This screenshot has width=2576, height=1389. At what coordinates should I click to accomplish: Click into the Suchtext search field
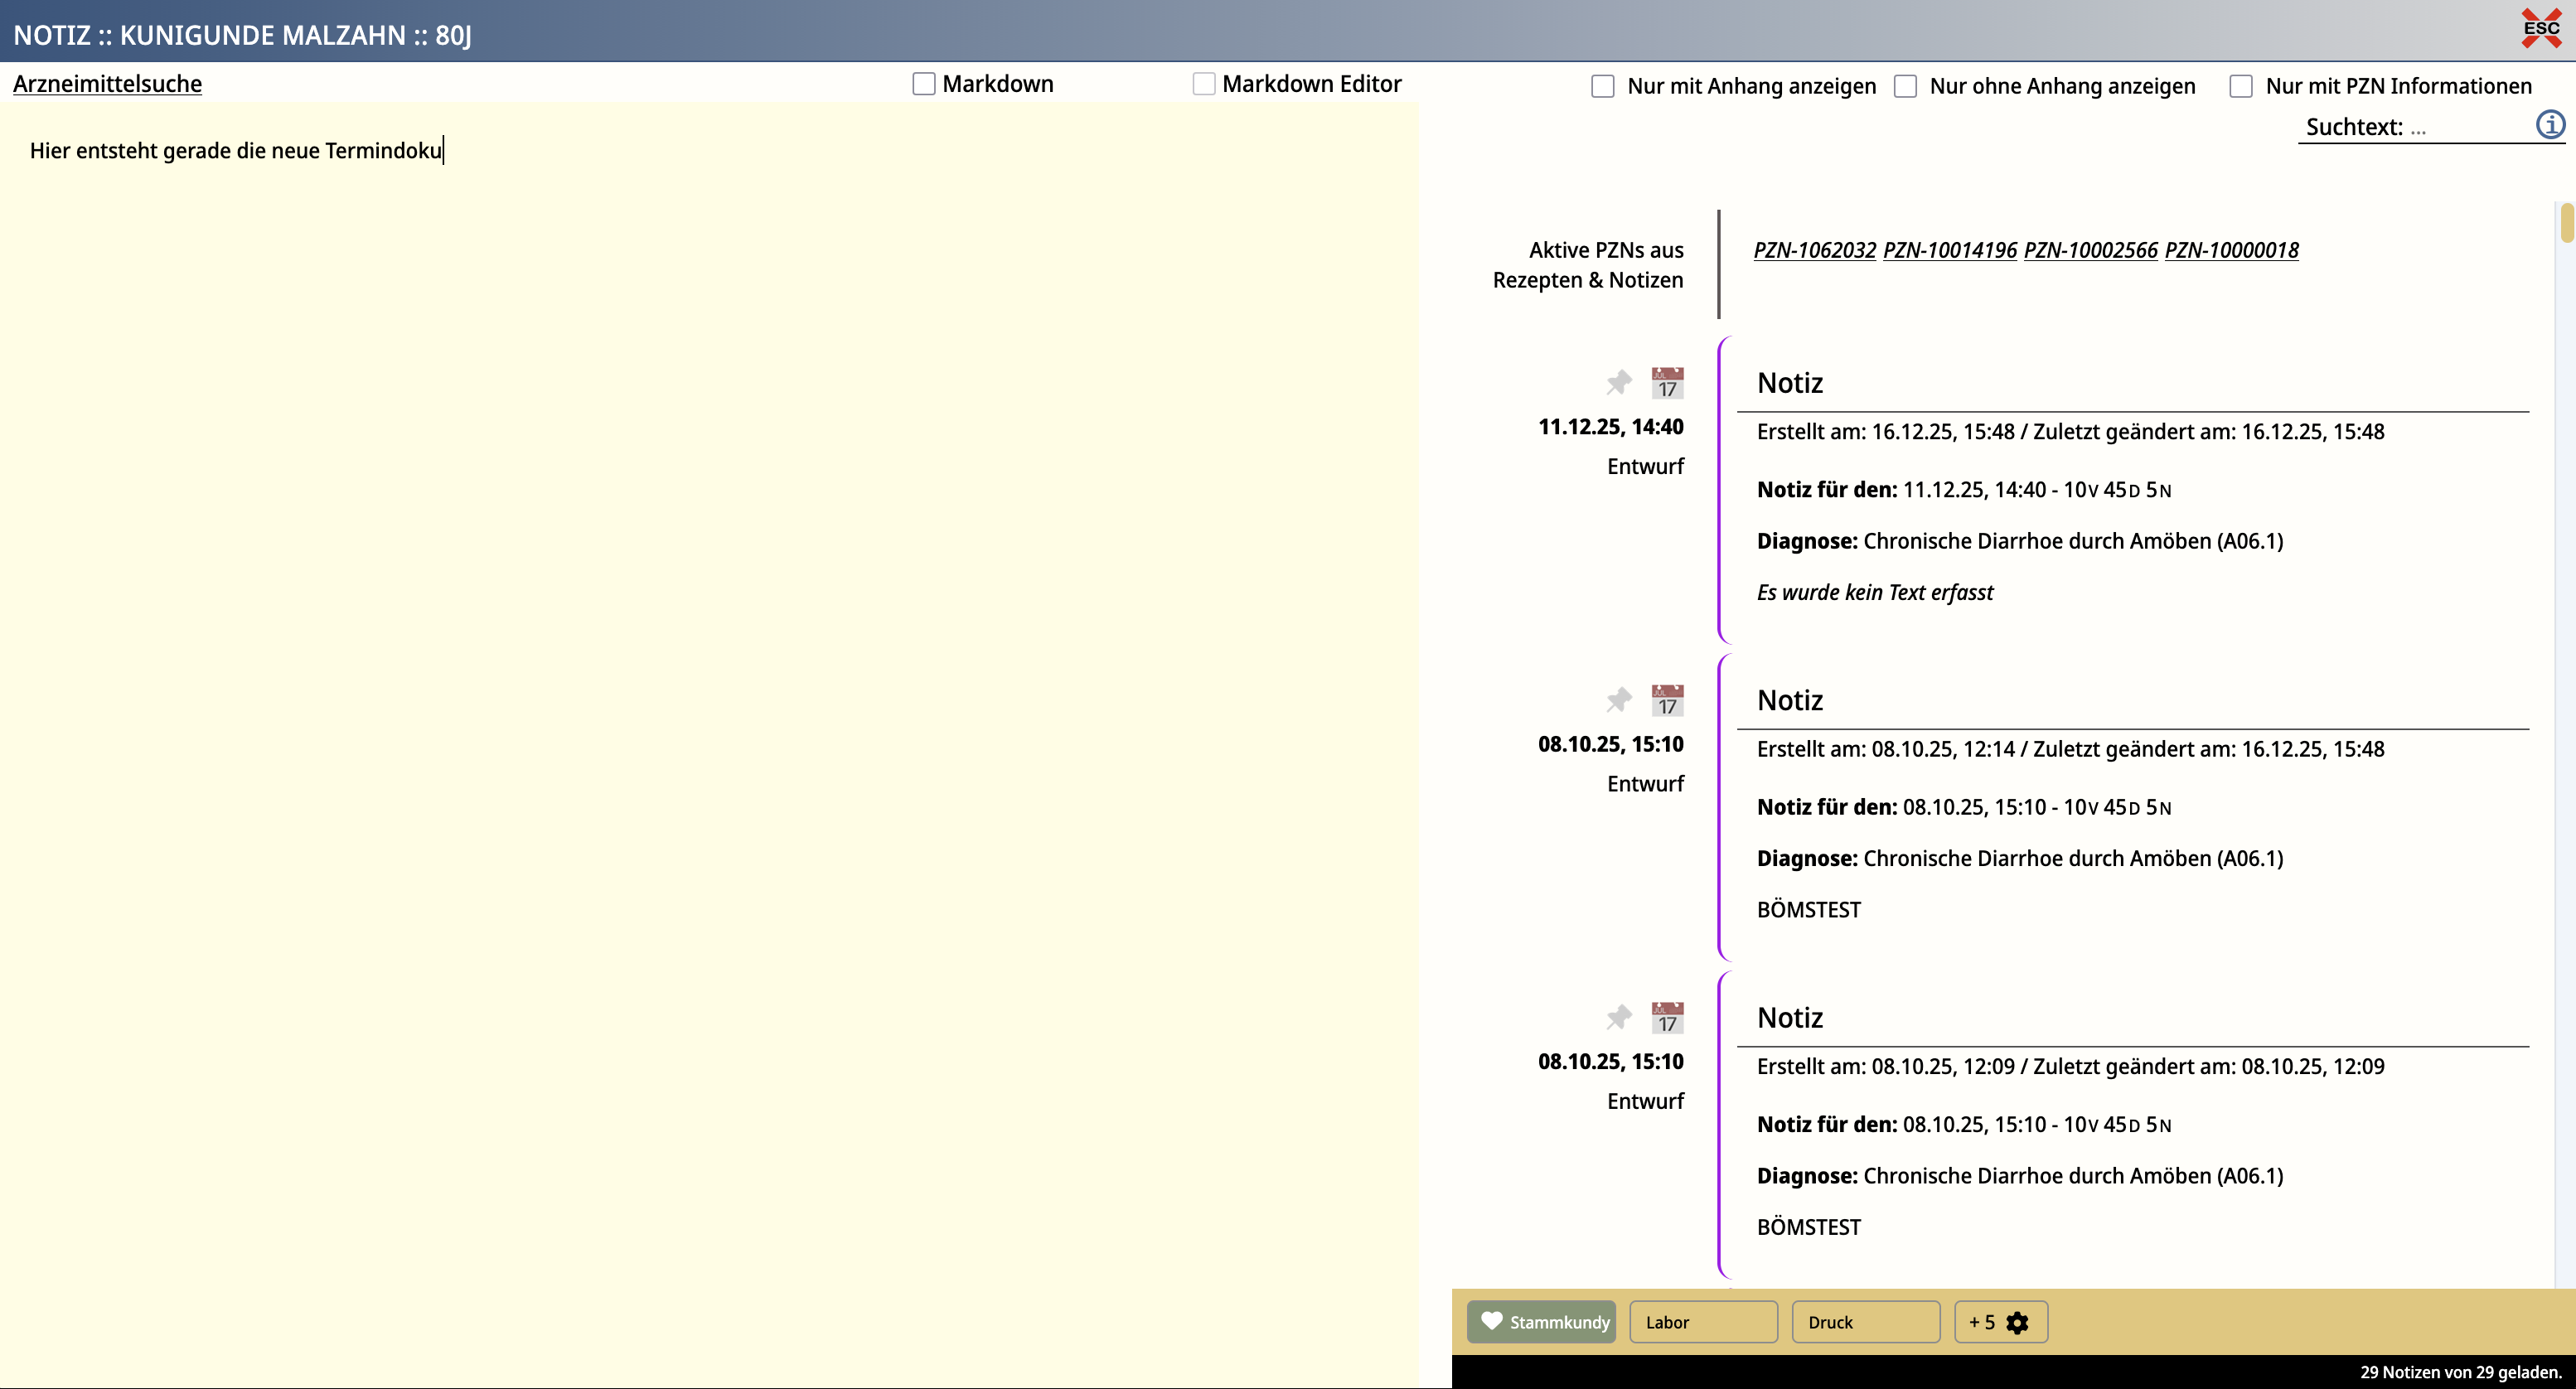point(2465,127)
